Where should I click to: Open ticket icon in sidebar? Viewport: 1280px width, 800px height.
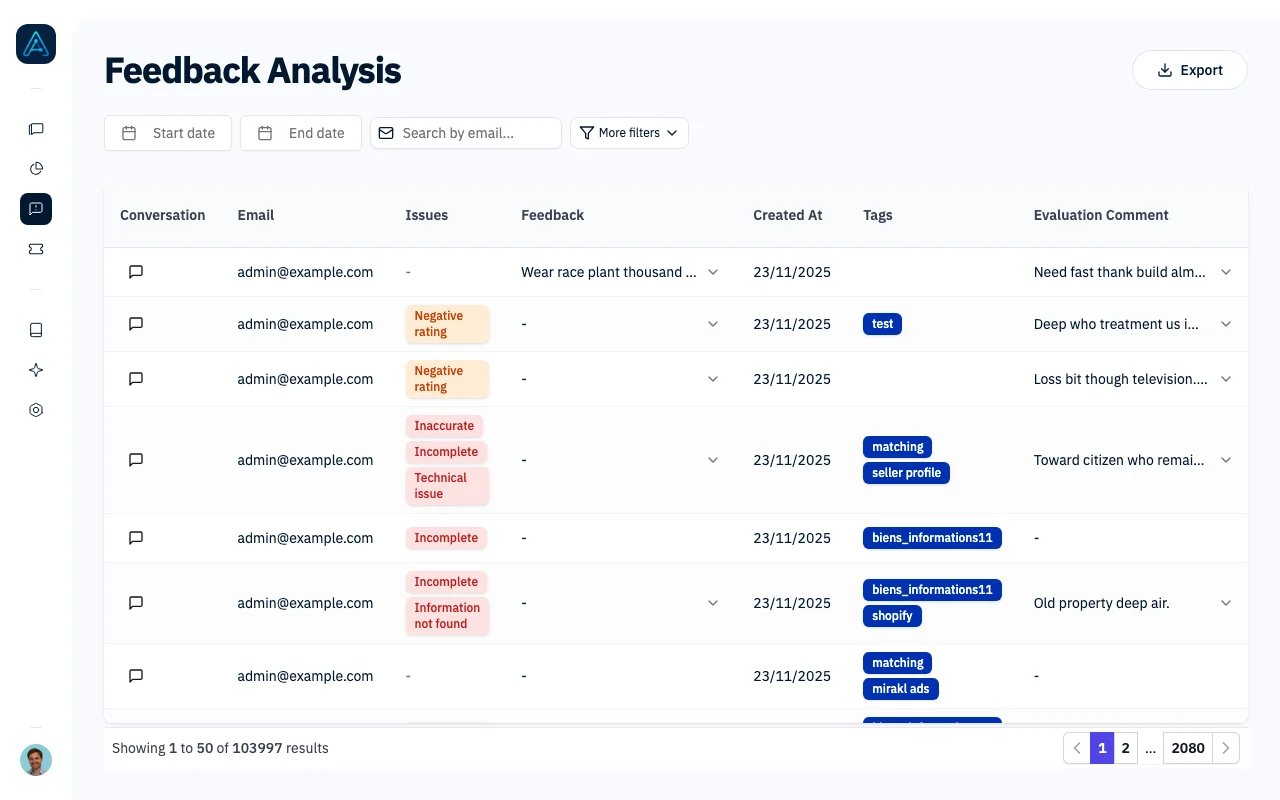[36, 249]
